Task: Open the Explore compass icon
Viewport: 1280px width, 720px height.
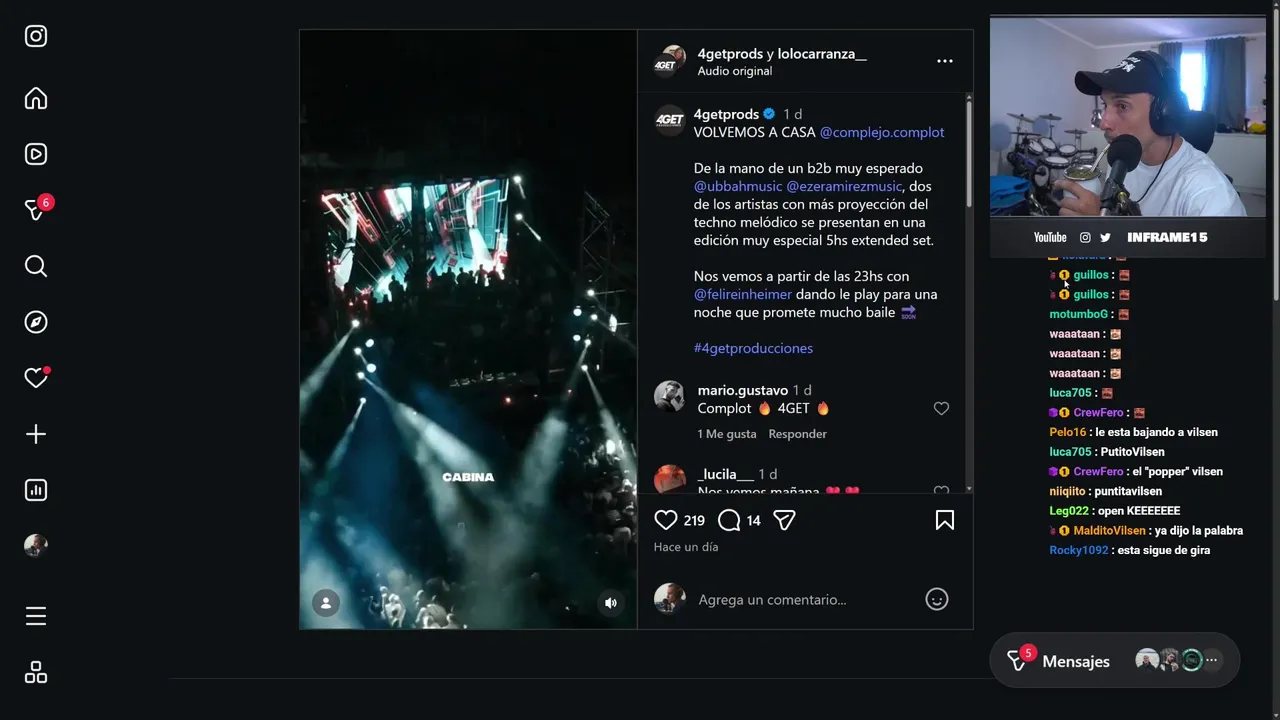Action: [36, 322]
